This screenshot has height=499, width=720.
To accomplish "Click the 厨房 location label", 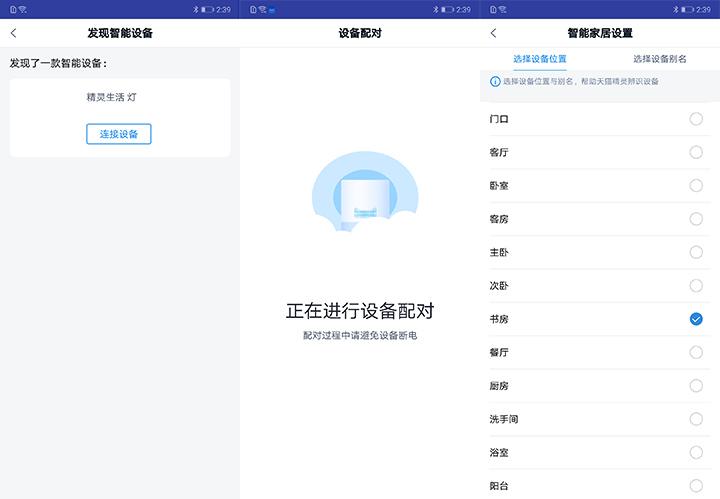I will pyautogui.click(x=499, y=386).
